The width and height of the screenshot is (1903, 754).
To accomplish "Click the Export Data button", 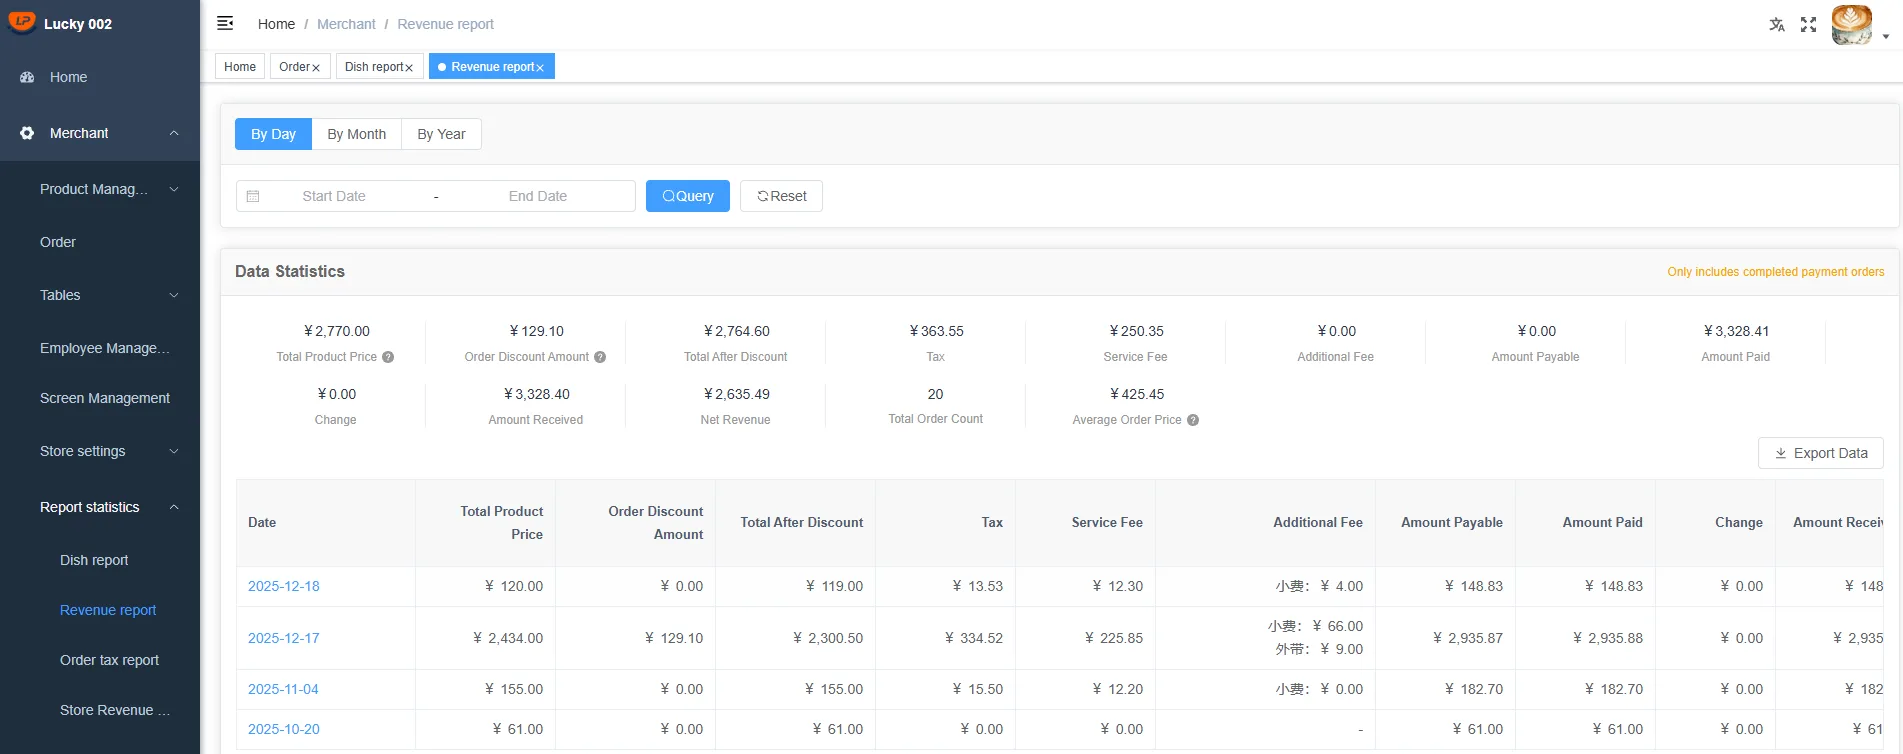I will point(1820,453).
